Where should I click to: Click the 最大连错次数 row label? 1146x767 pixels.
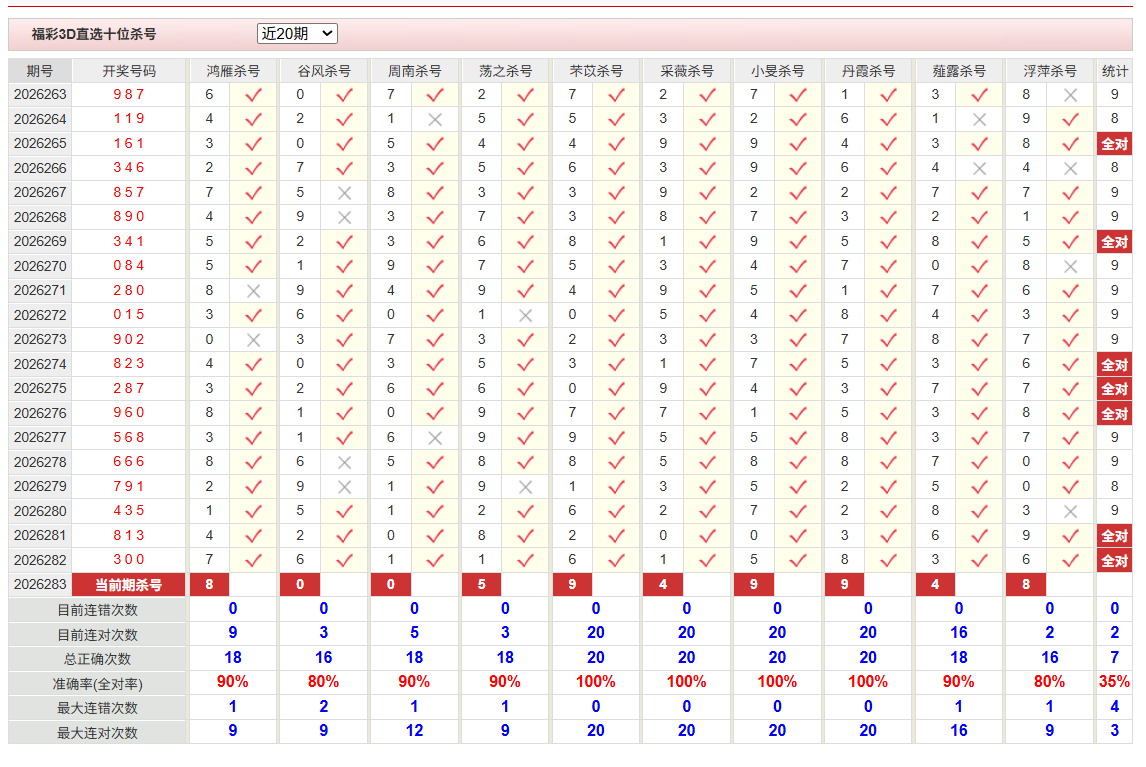(97, 708)
